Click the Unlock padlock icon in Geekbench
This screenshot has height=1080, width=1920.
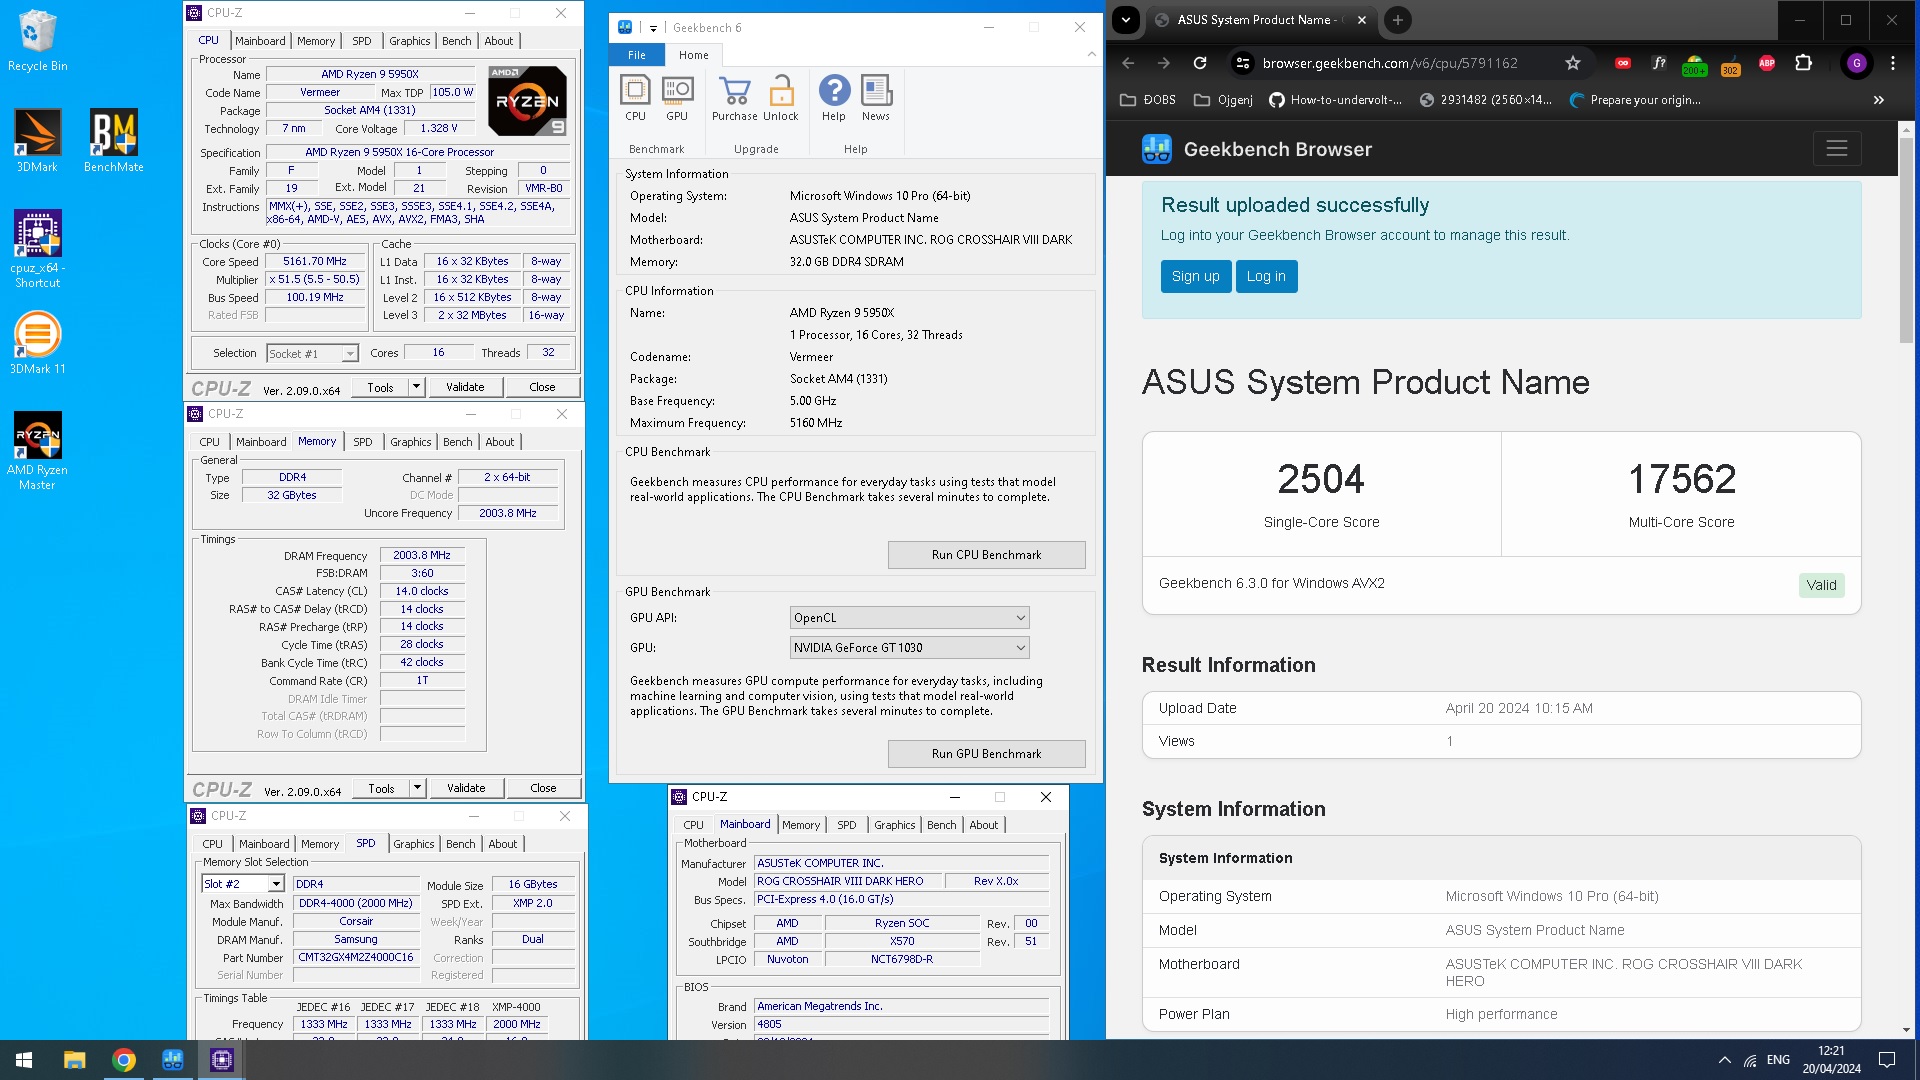tap(781, 98)
